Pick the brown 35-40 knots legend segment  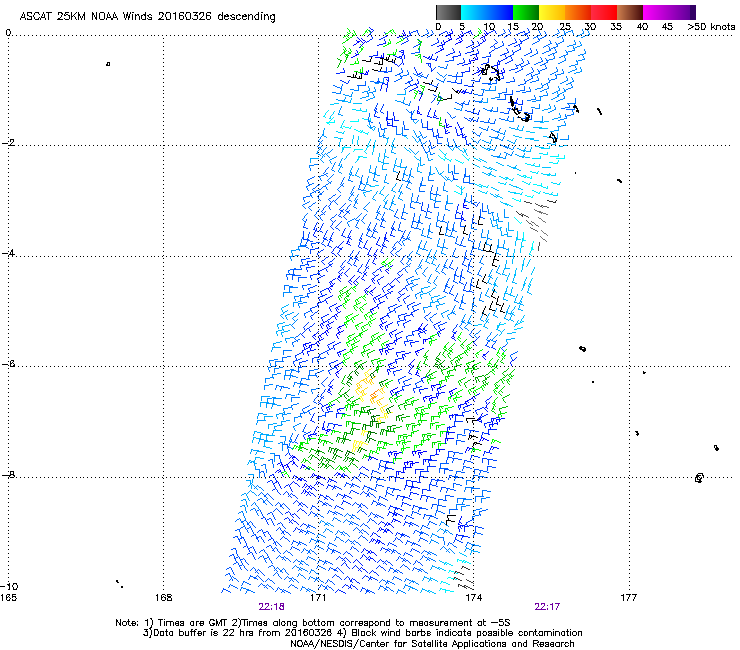[x=630, y=12]
